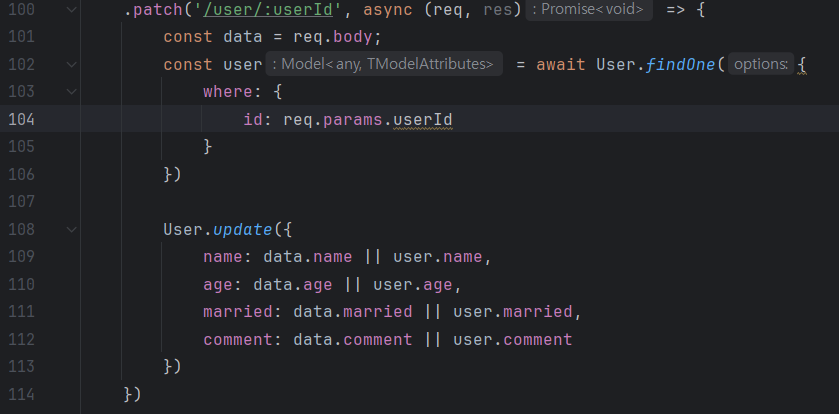This screenshot has height=414, width=839.
Task: Click line number 112 in the gutter
Action: (x=22, y=340)
